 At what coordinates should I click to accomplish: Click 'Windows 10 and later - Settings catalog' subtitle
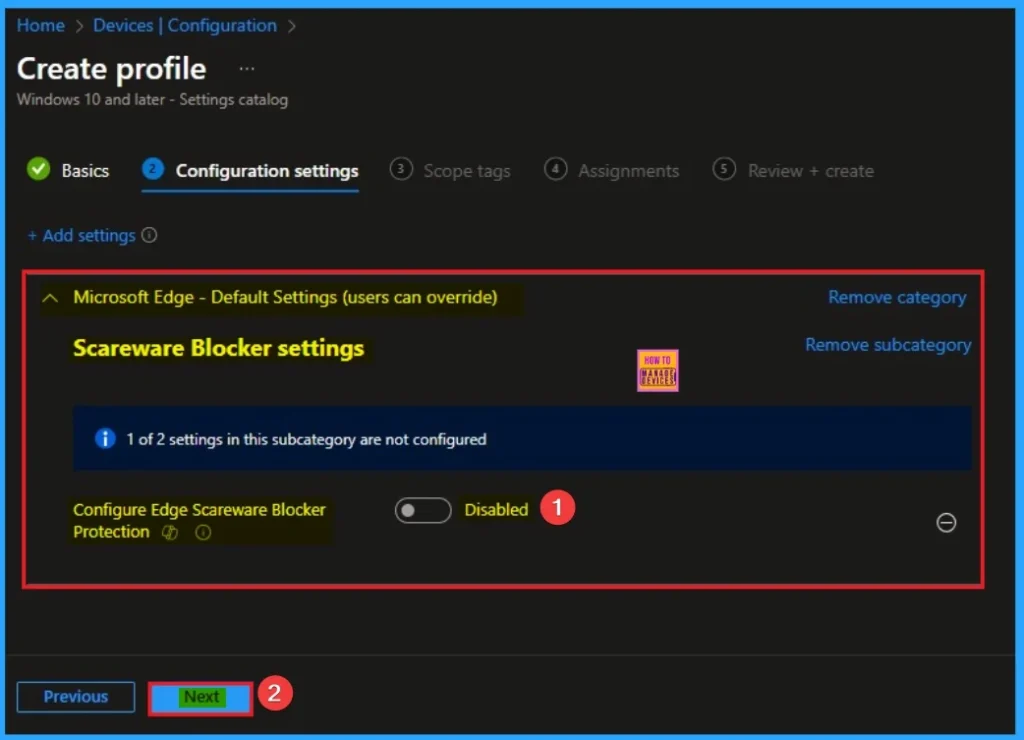tap(152, 99)
